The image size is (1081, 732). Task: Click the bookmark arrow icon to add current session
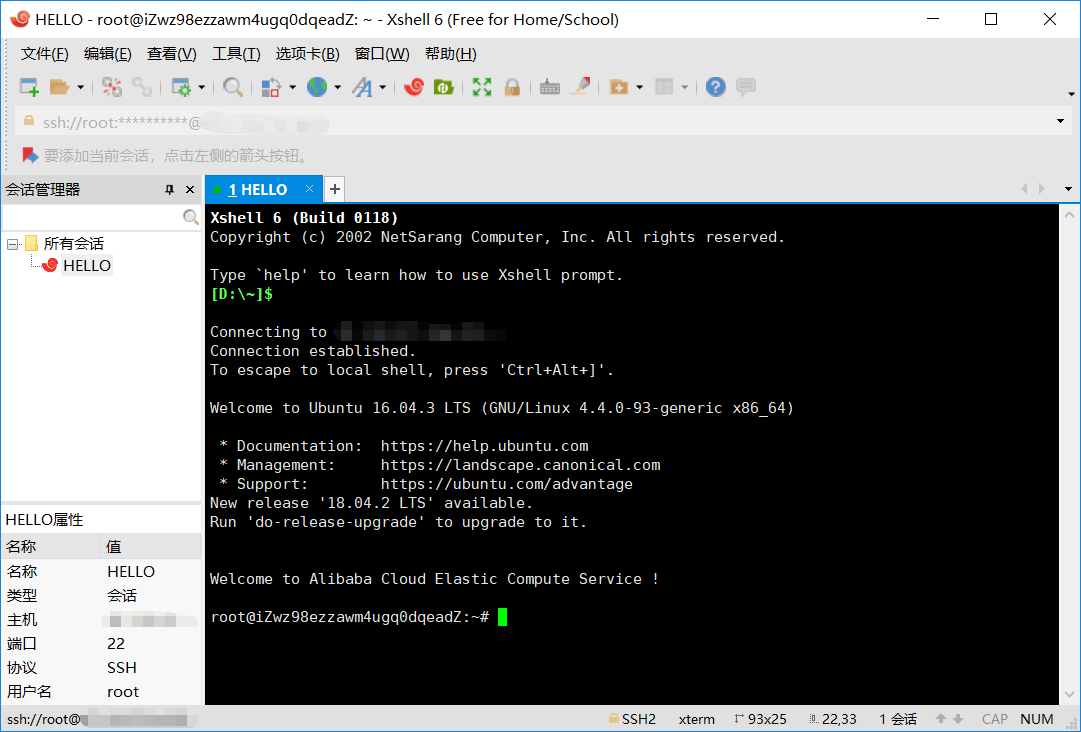pos(29,155)
